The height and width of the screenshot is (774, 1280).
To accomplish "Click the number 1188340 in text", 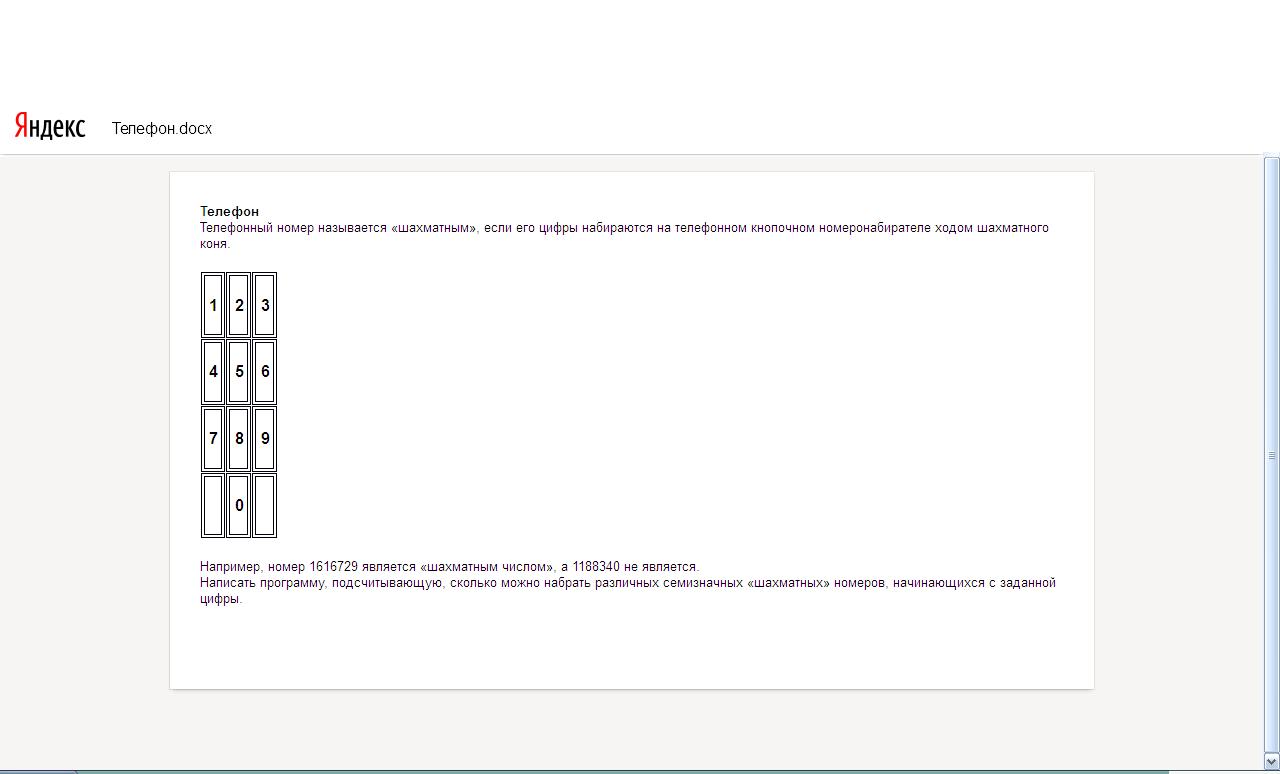I will [596, 566].
